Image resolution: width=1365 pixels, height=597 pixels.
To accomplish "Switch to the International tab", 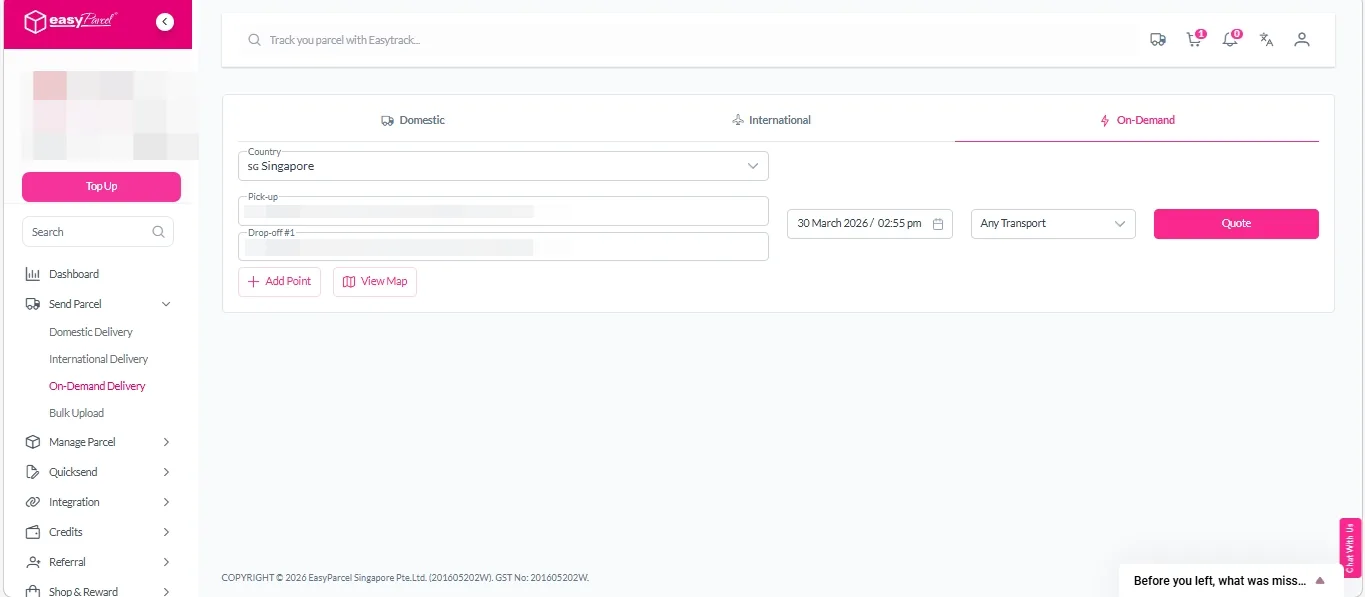I will tap(771, 120).
